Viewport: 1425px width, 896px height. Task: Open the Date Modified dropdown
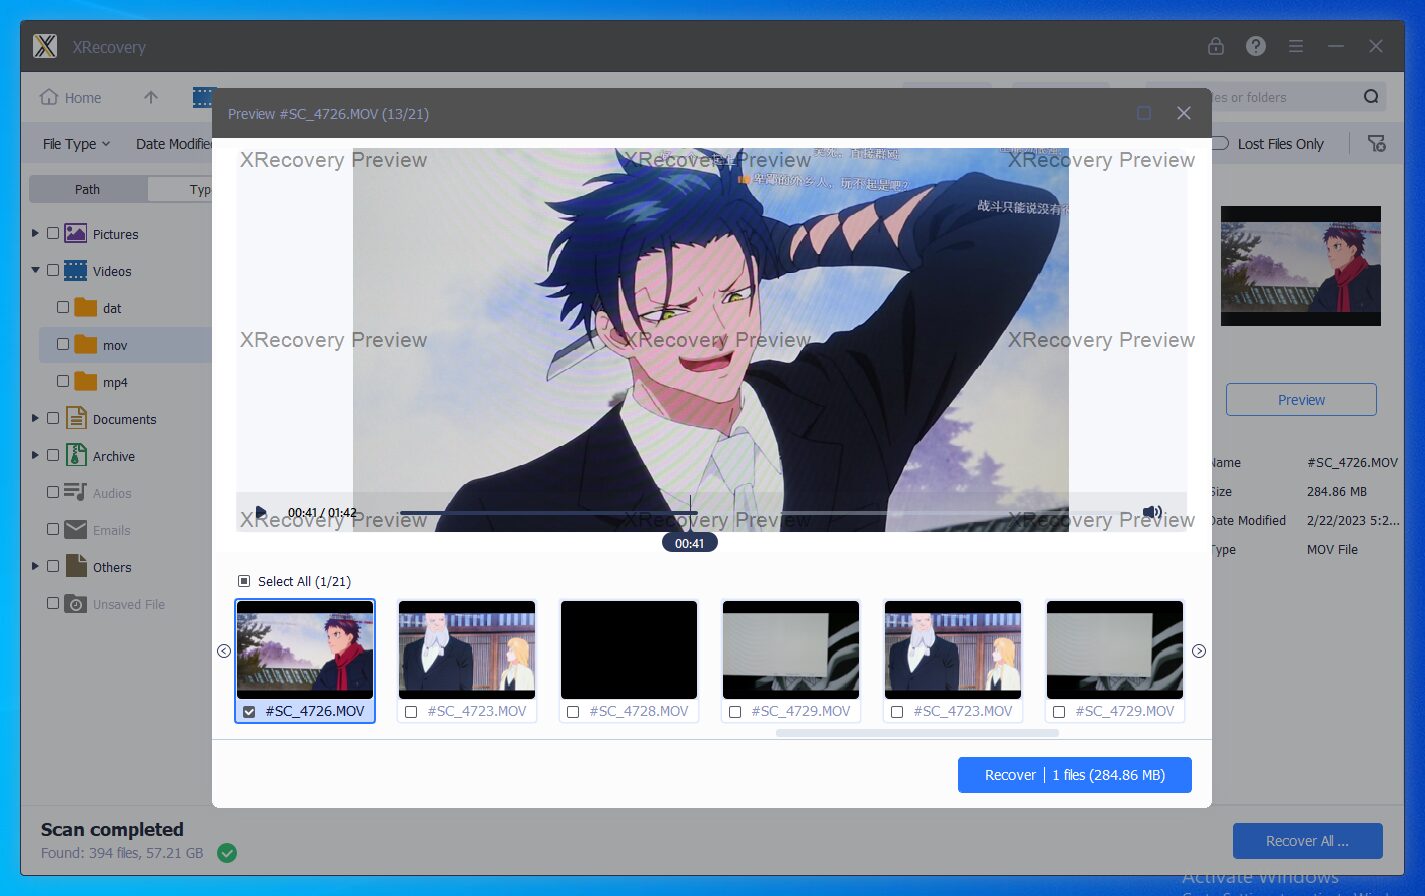tap(174, 144)
